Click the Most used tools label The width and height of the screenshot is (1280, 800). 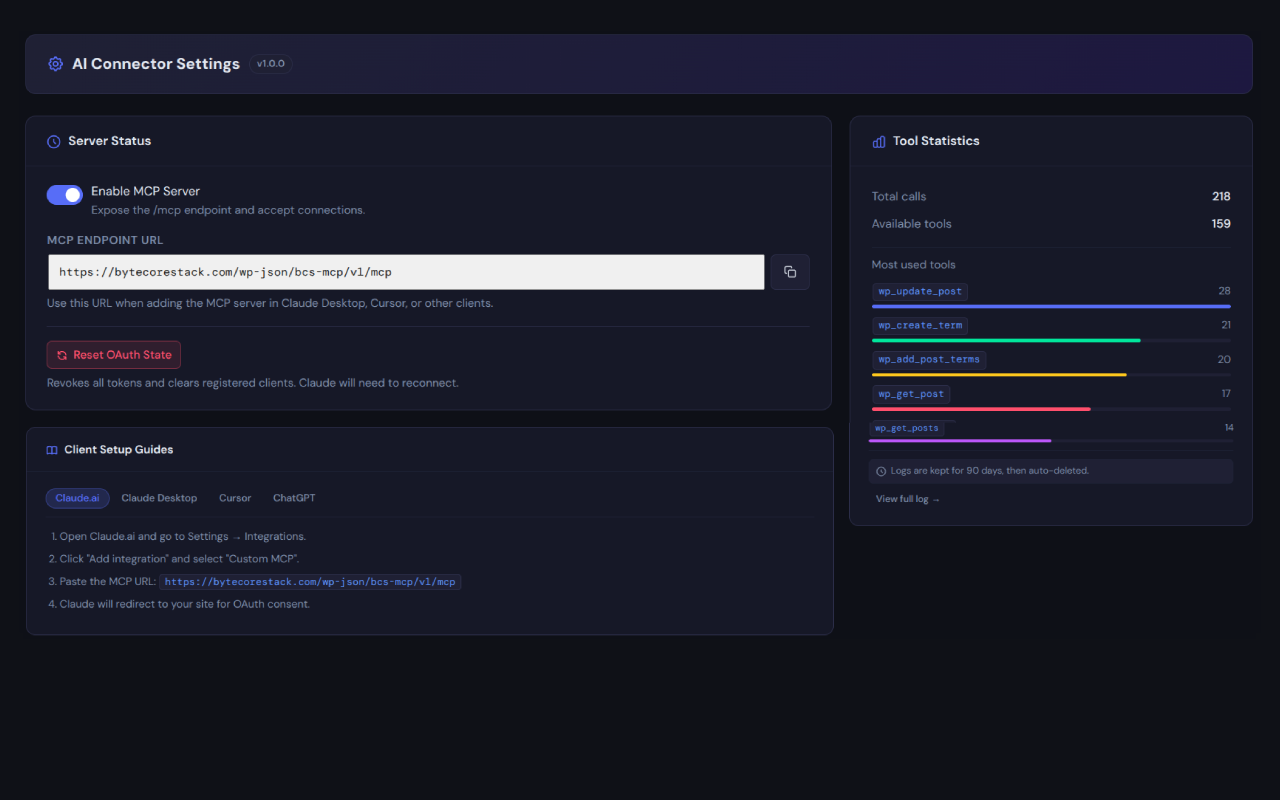click(914, 265)
